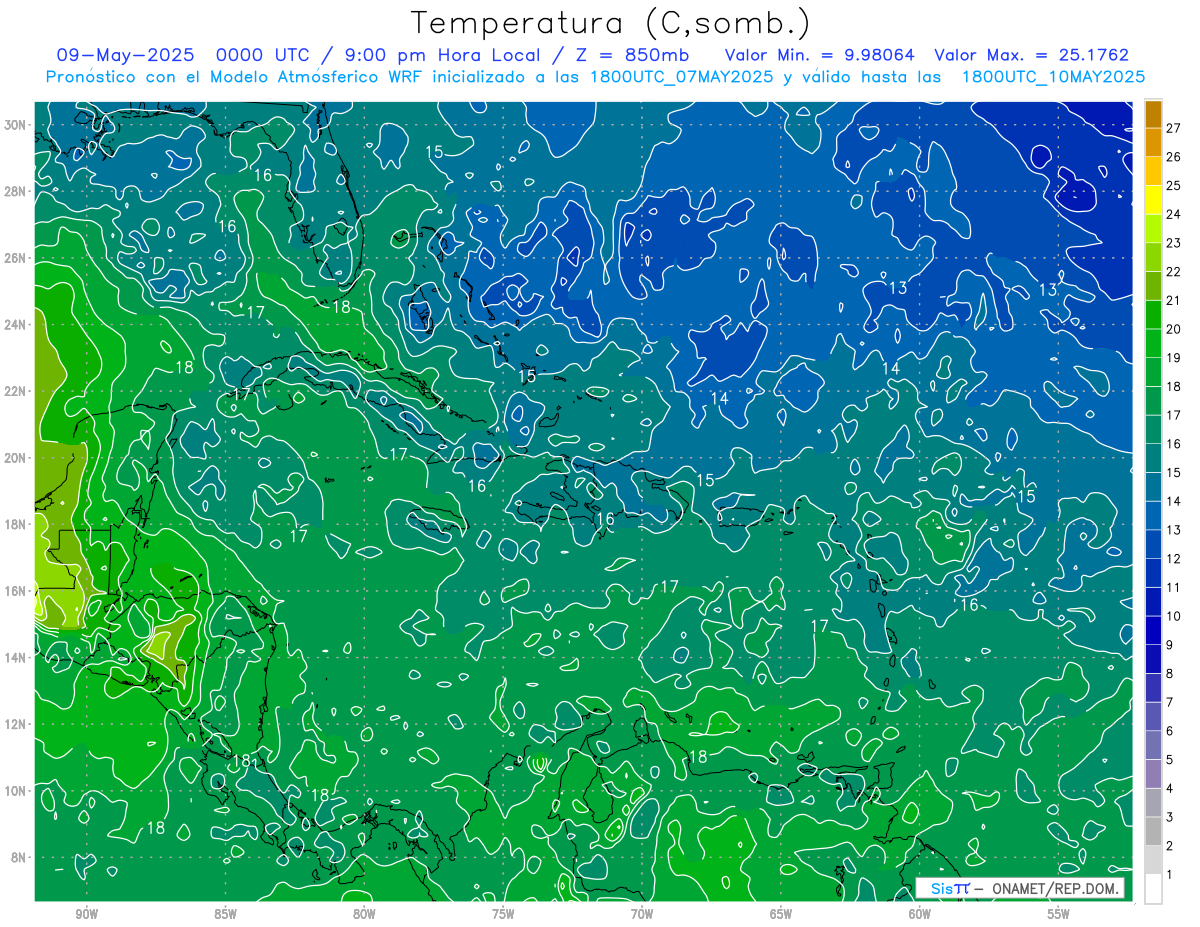Click the "1800UTC_10MAY2025" valid-until time text
Screen dimensions: 1200x927
point(1053,77)
